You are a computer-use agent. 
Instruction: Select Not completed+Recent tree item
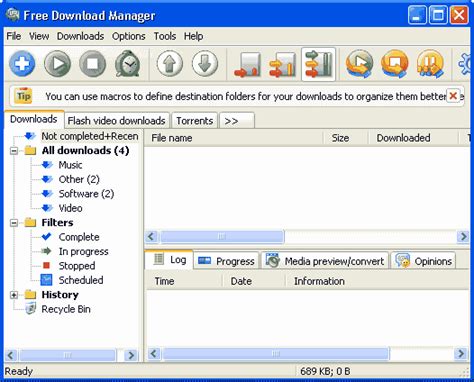(x=90, y=136)
